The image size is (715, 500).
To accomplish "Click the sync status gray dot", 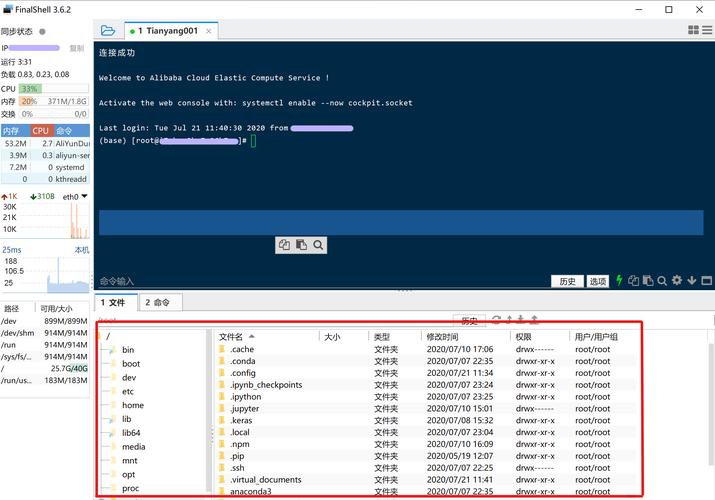I will point(42,31).
